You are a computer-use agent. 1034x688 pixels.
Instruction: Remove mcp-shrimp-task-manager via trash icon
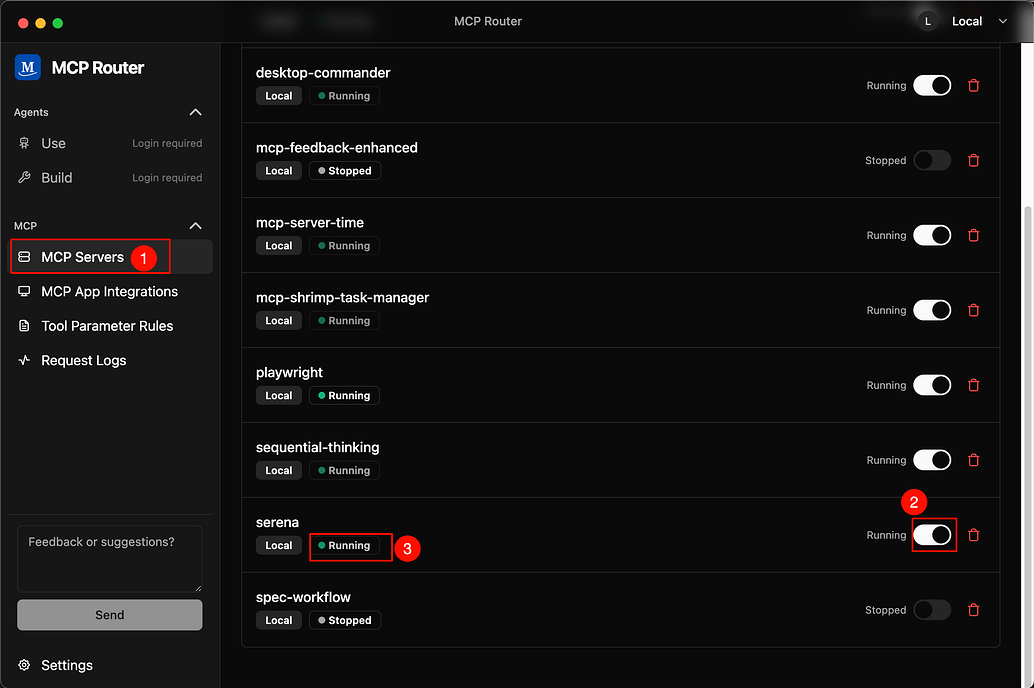tap(973, 310)
